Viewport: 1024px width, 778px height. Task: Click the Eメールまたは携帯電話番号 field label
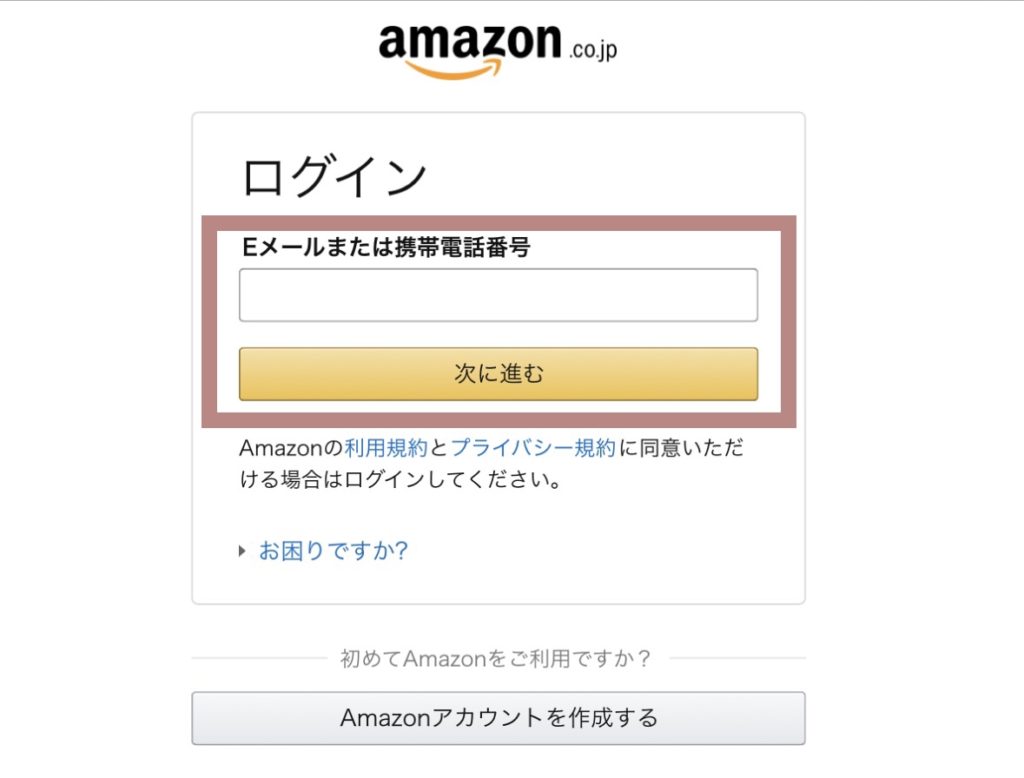pos(386,248)
